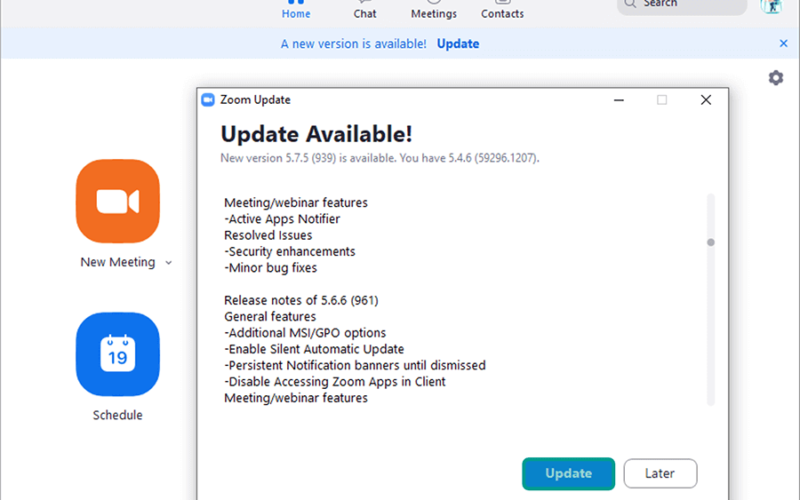Click the green Update button in the dialog
This screenshot has width=800, height=500.
(568, 473)
